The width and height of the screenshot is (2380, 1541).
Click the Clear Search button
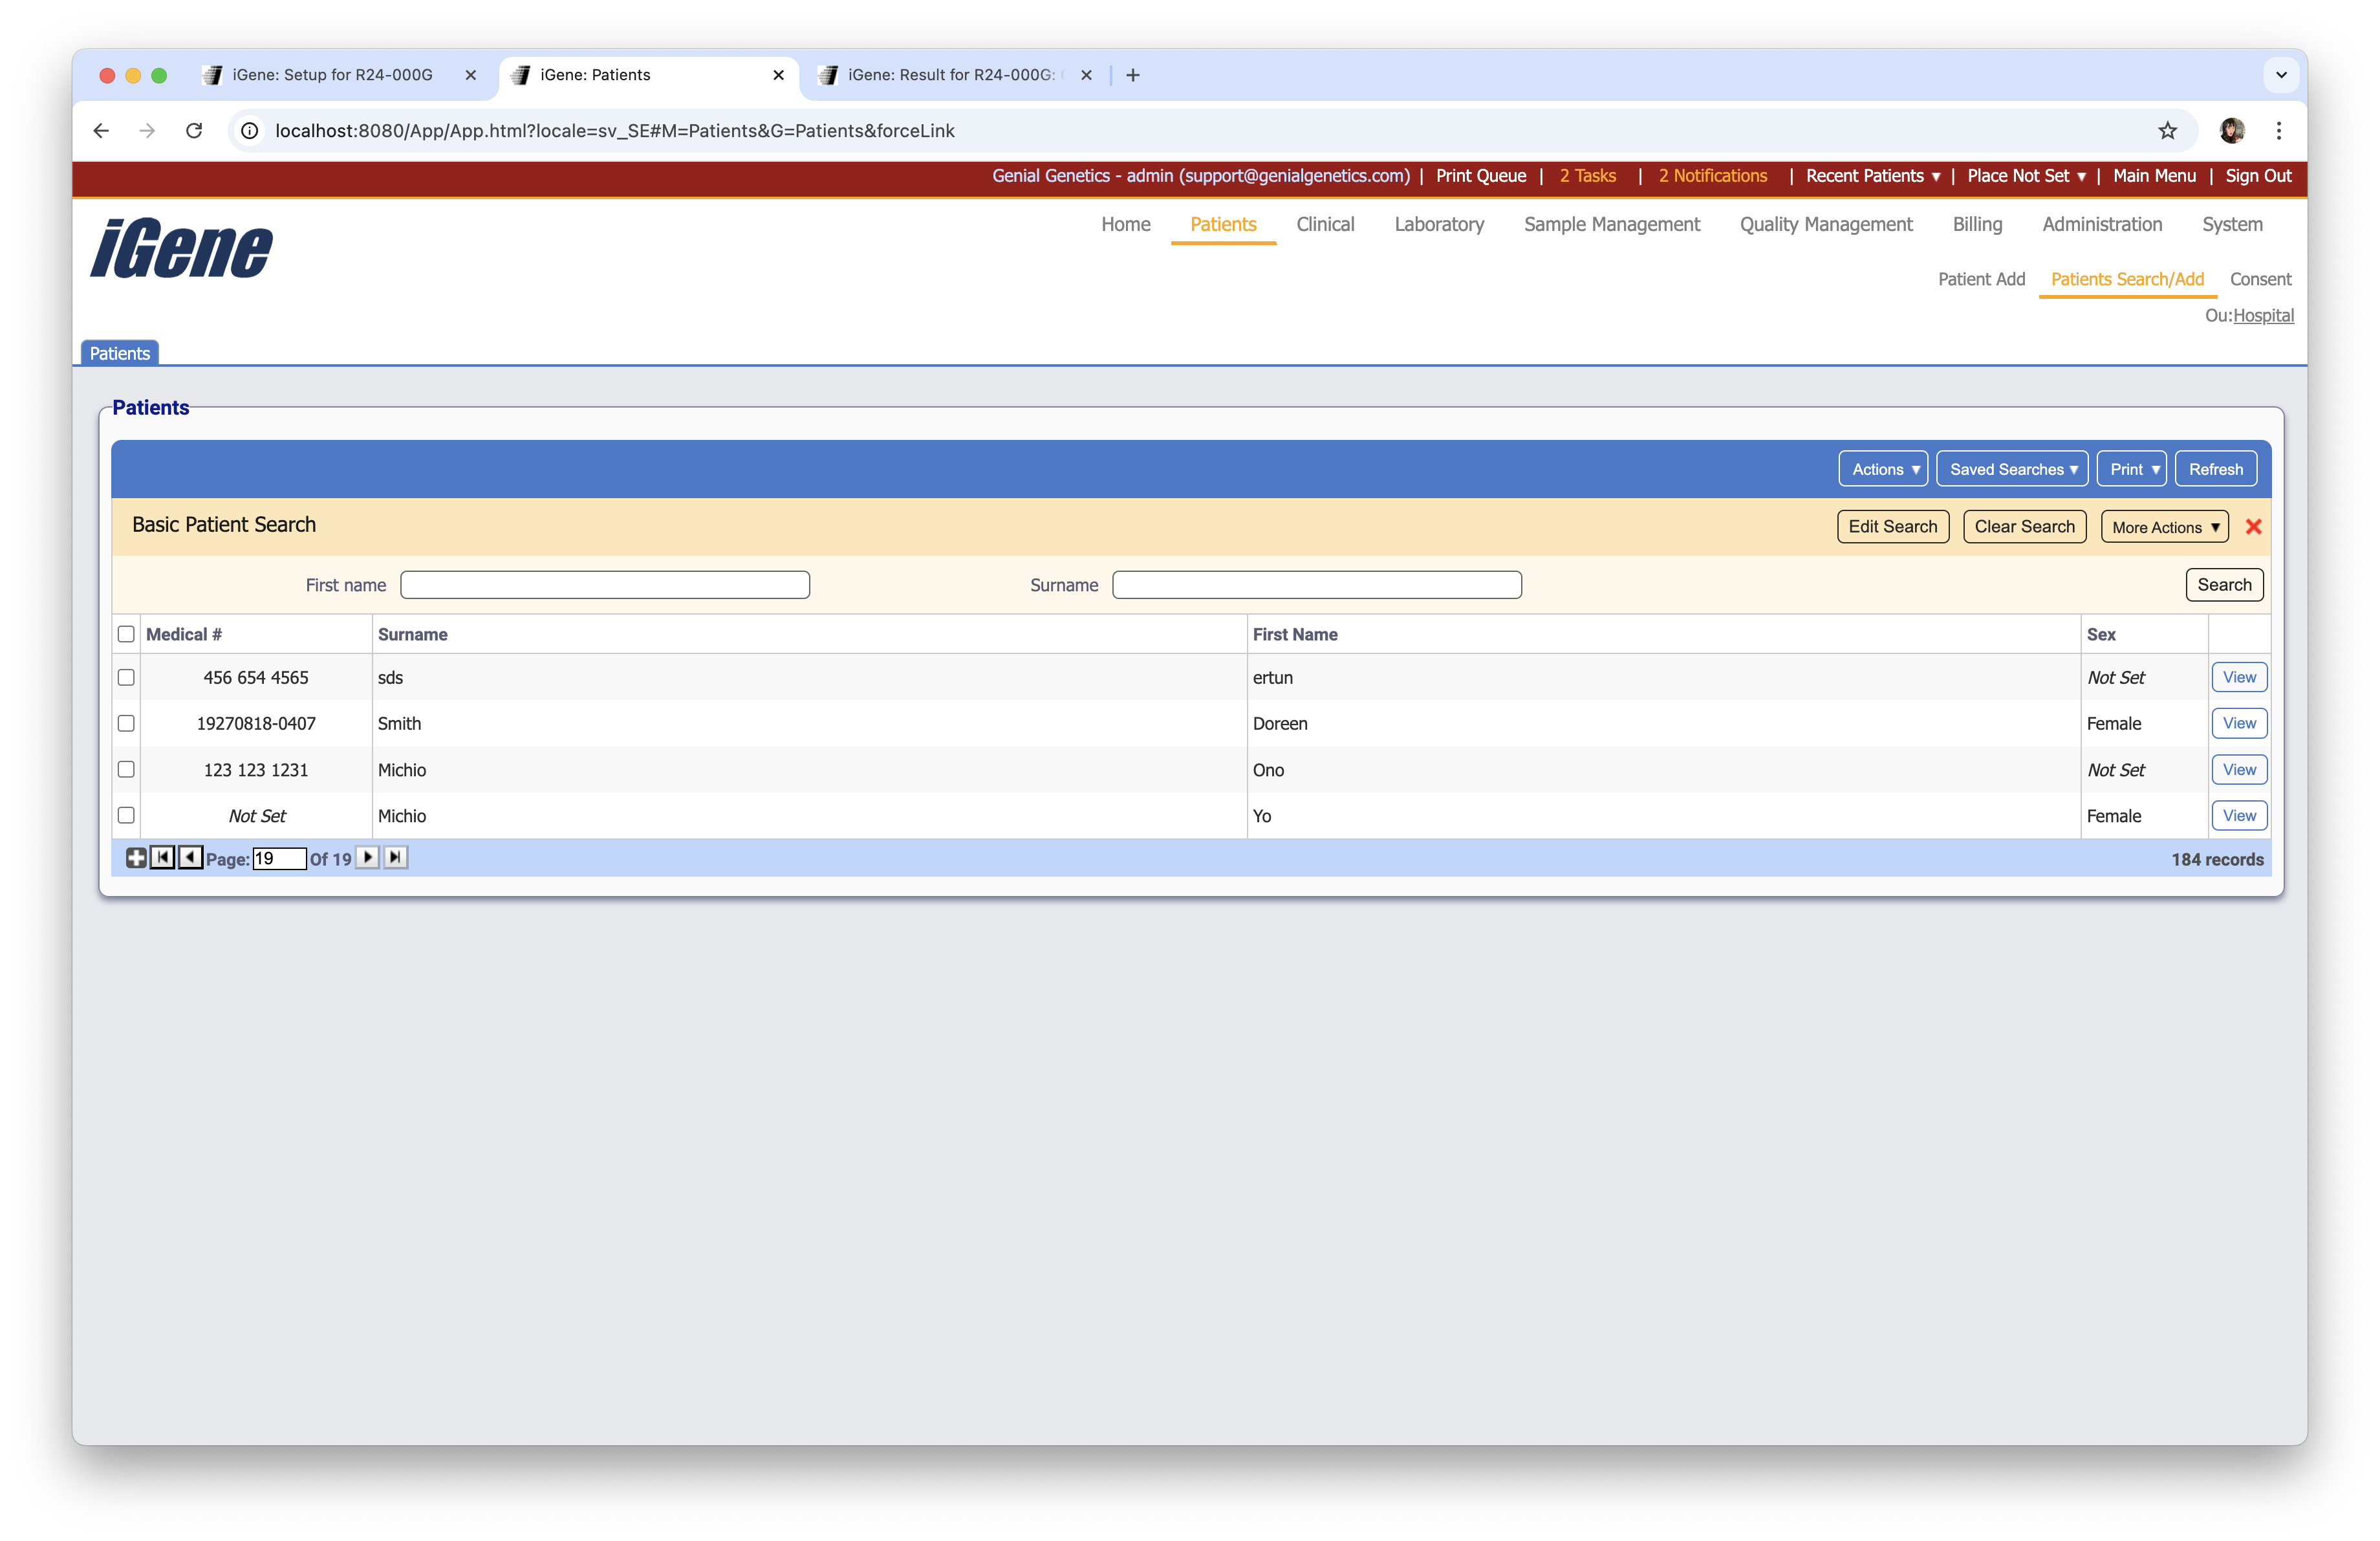click(x=2024, y=527)
